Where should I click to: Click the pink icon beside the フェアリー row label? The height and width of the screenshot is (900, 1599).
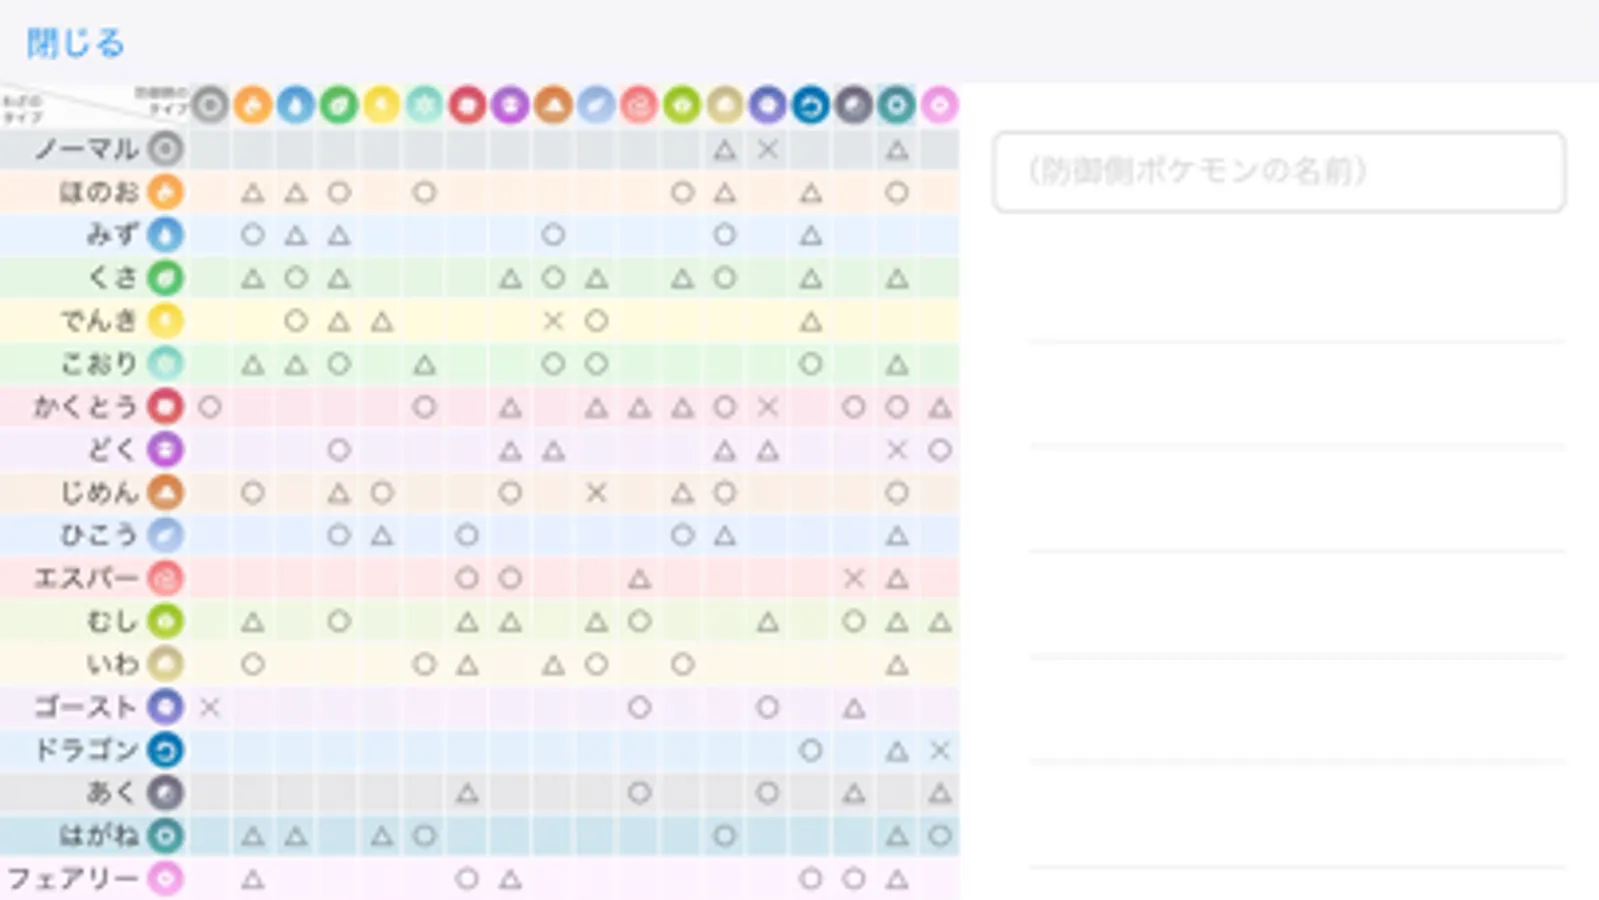(166, 880)
